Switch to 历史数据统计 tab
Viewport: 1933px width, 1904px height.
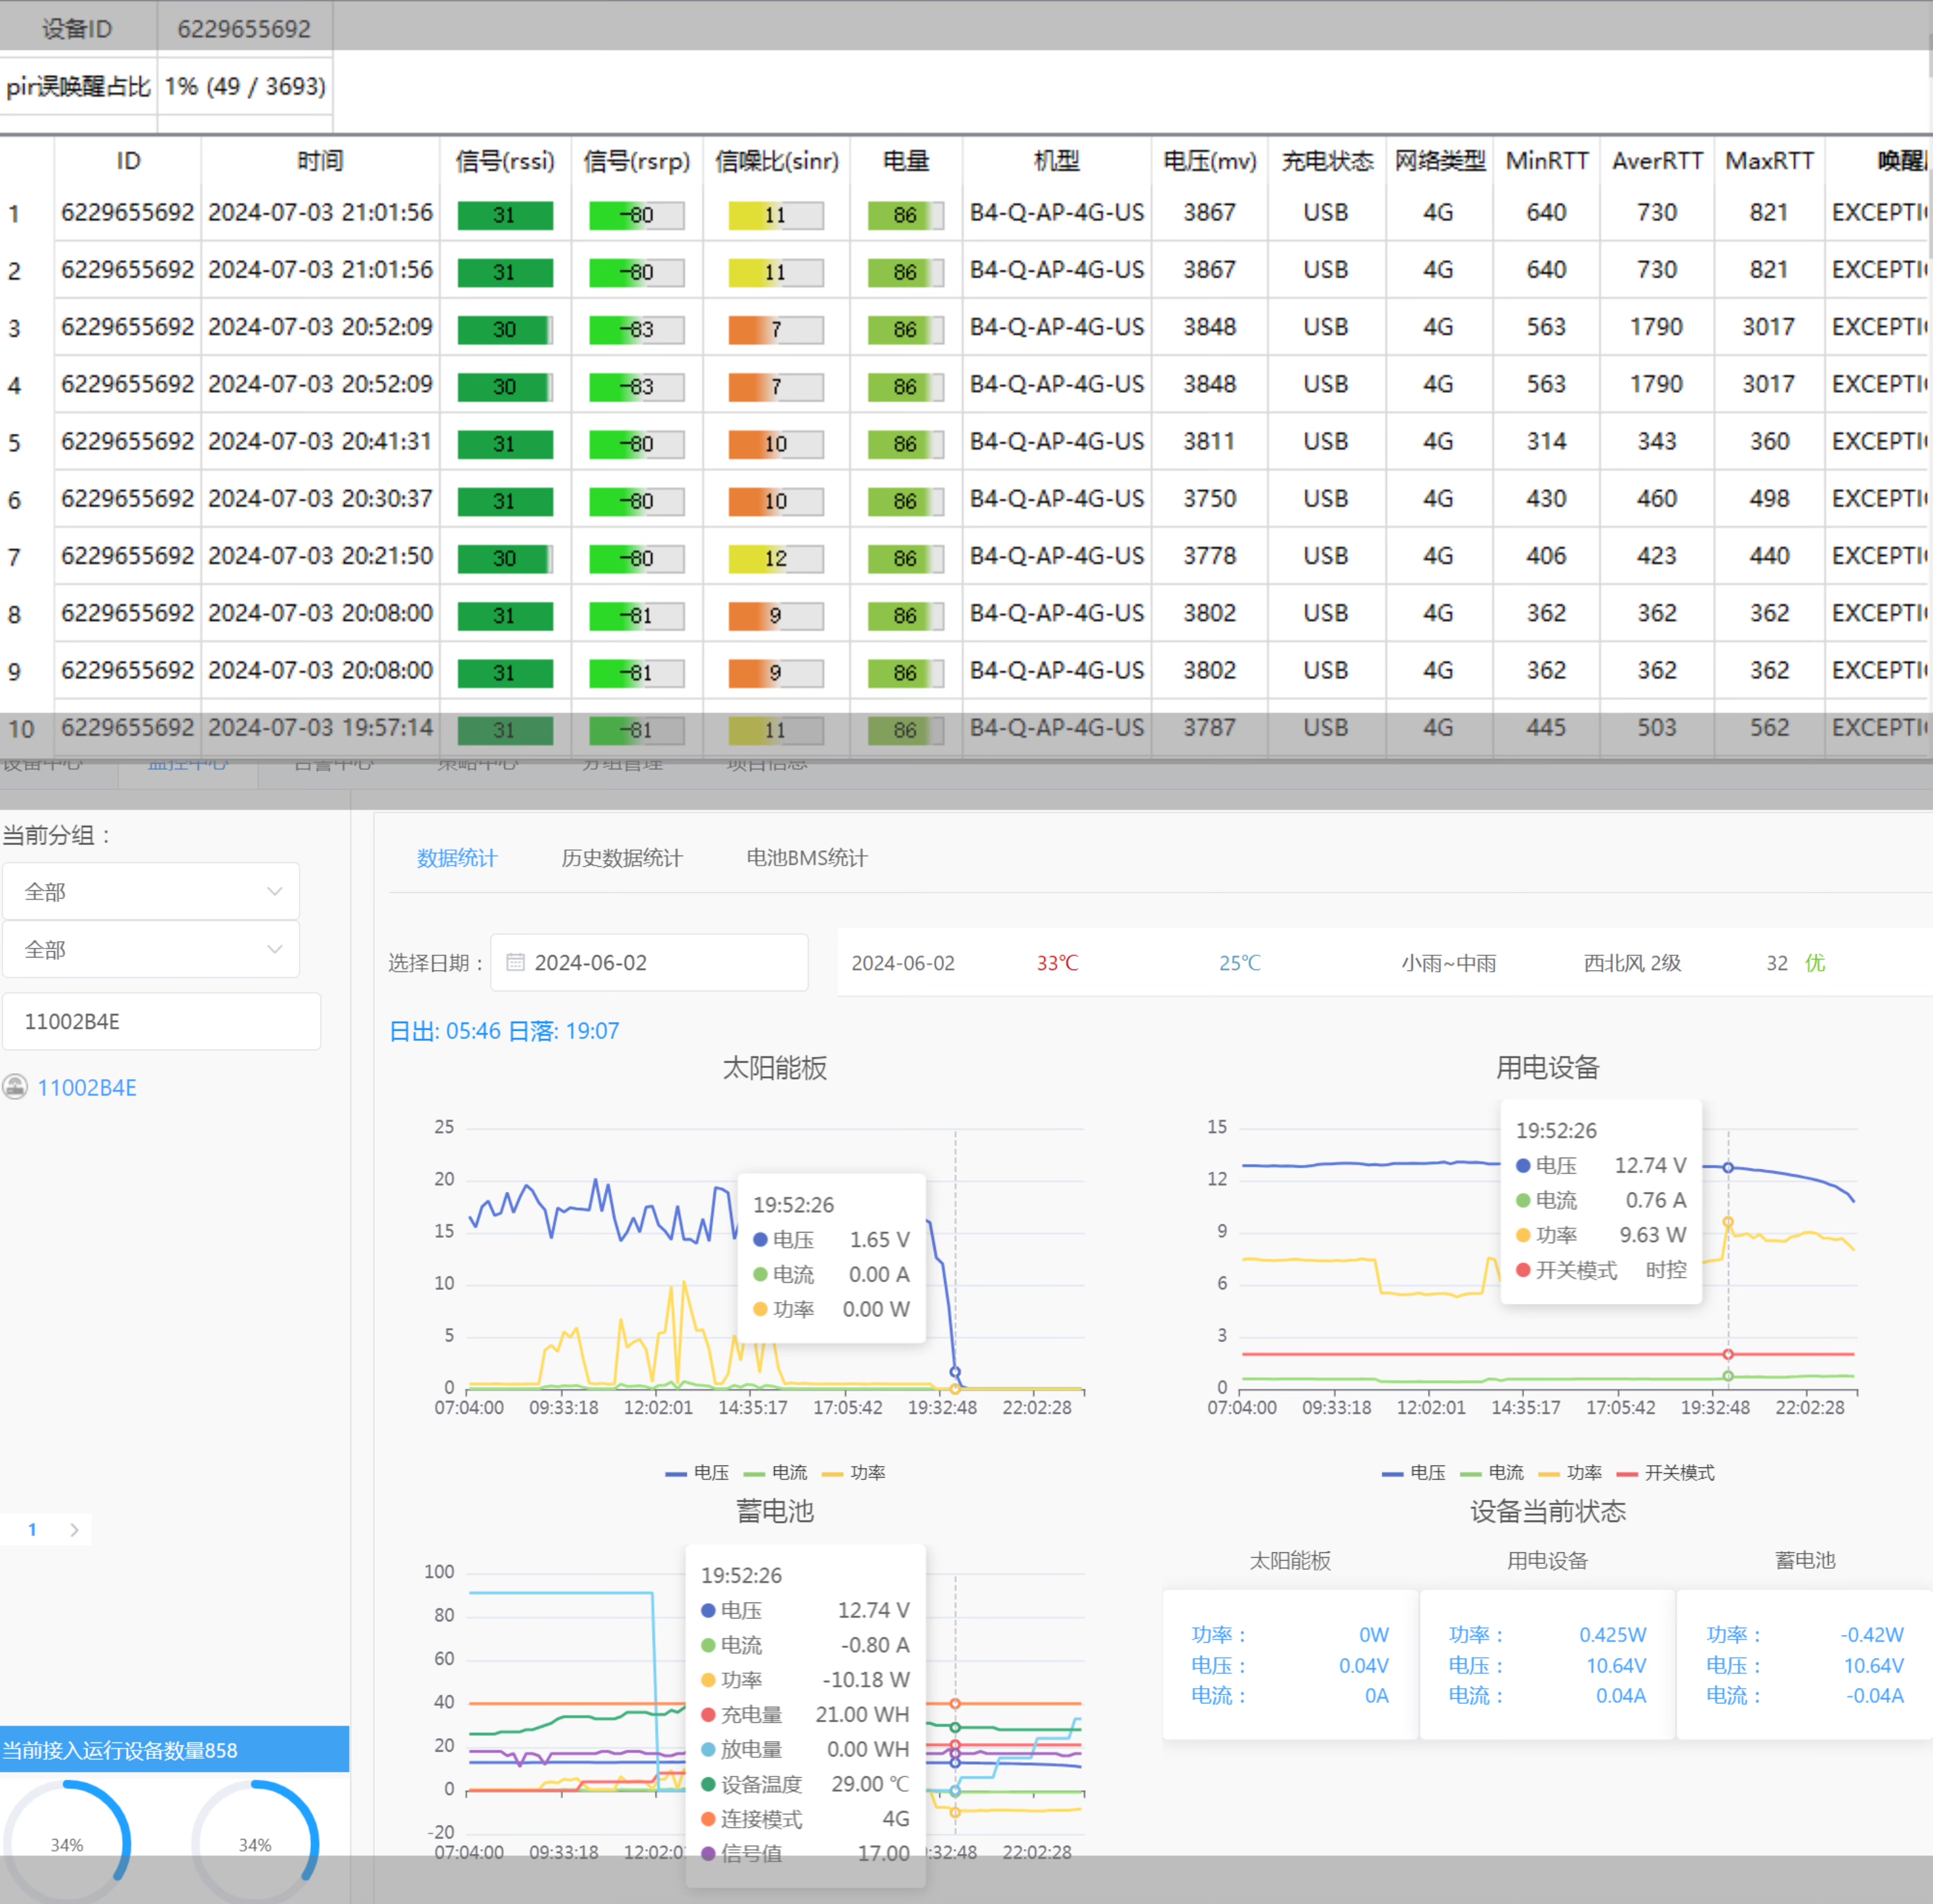click(x=621, y=858)
